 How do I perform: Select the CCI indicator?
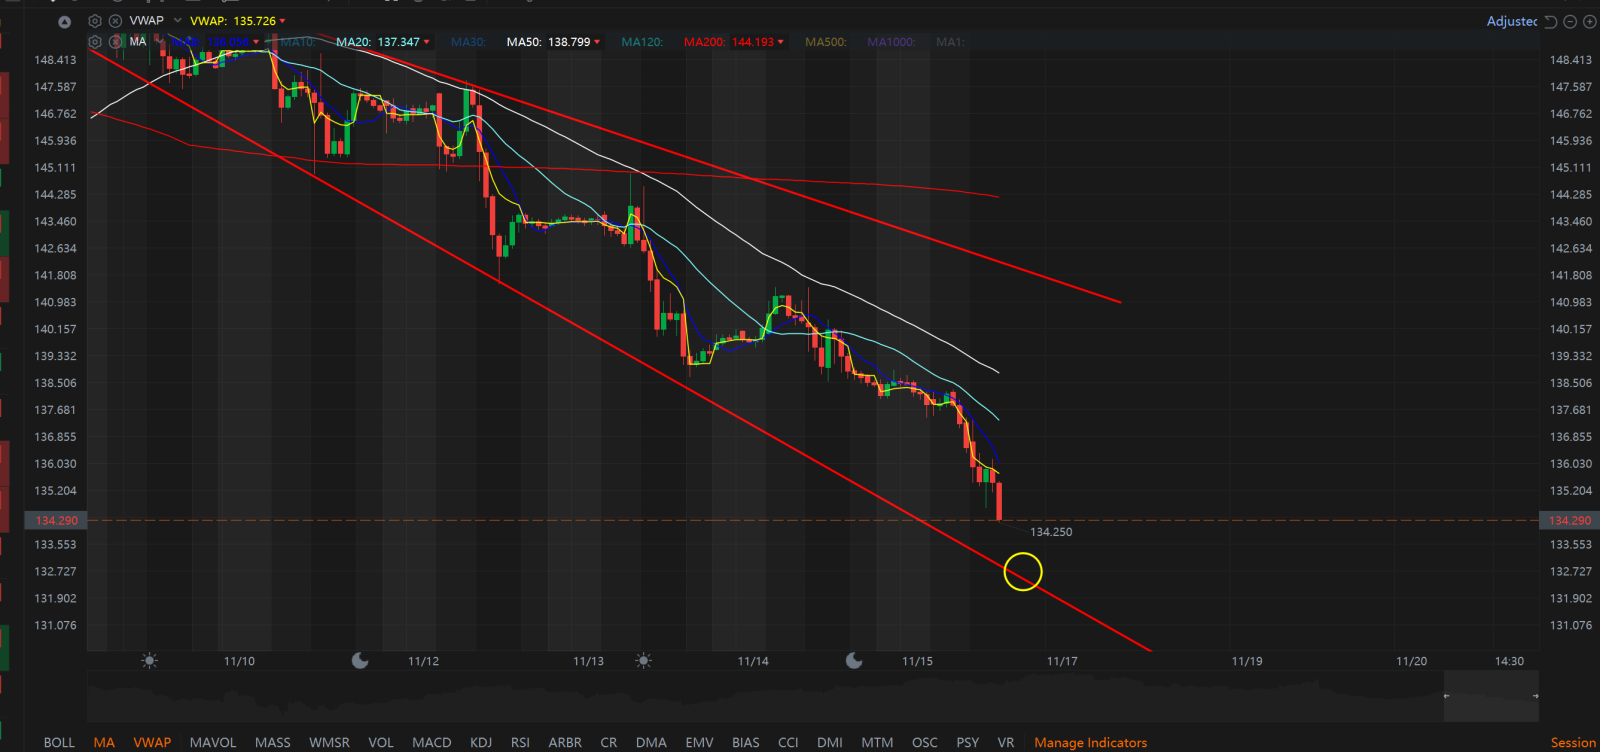pyautogui.click(x=788, y=742)
